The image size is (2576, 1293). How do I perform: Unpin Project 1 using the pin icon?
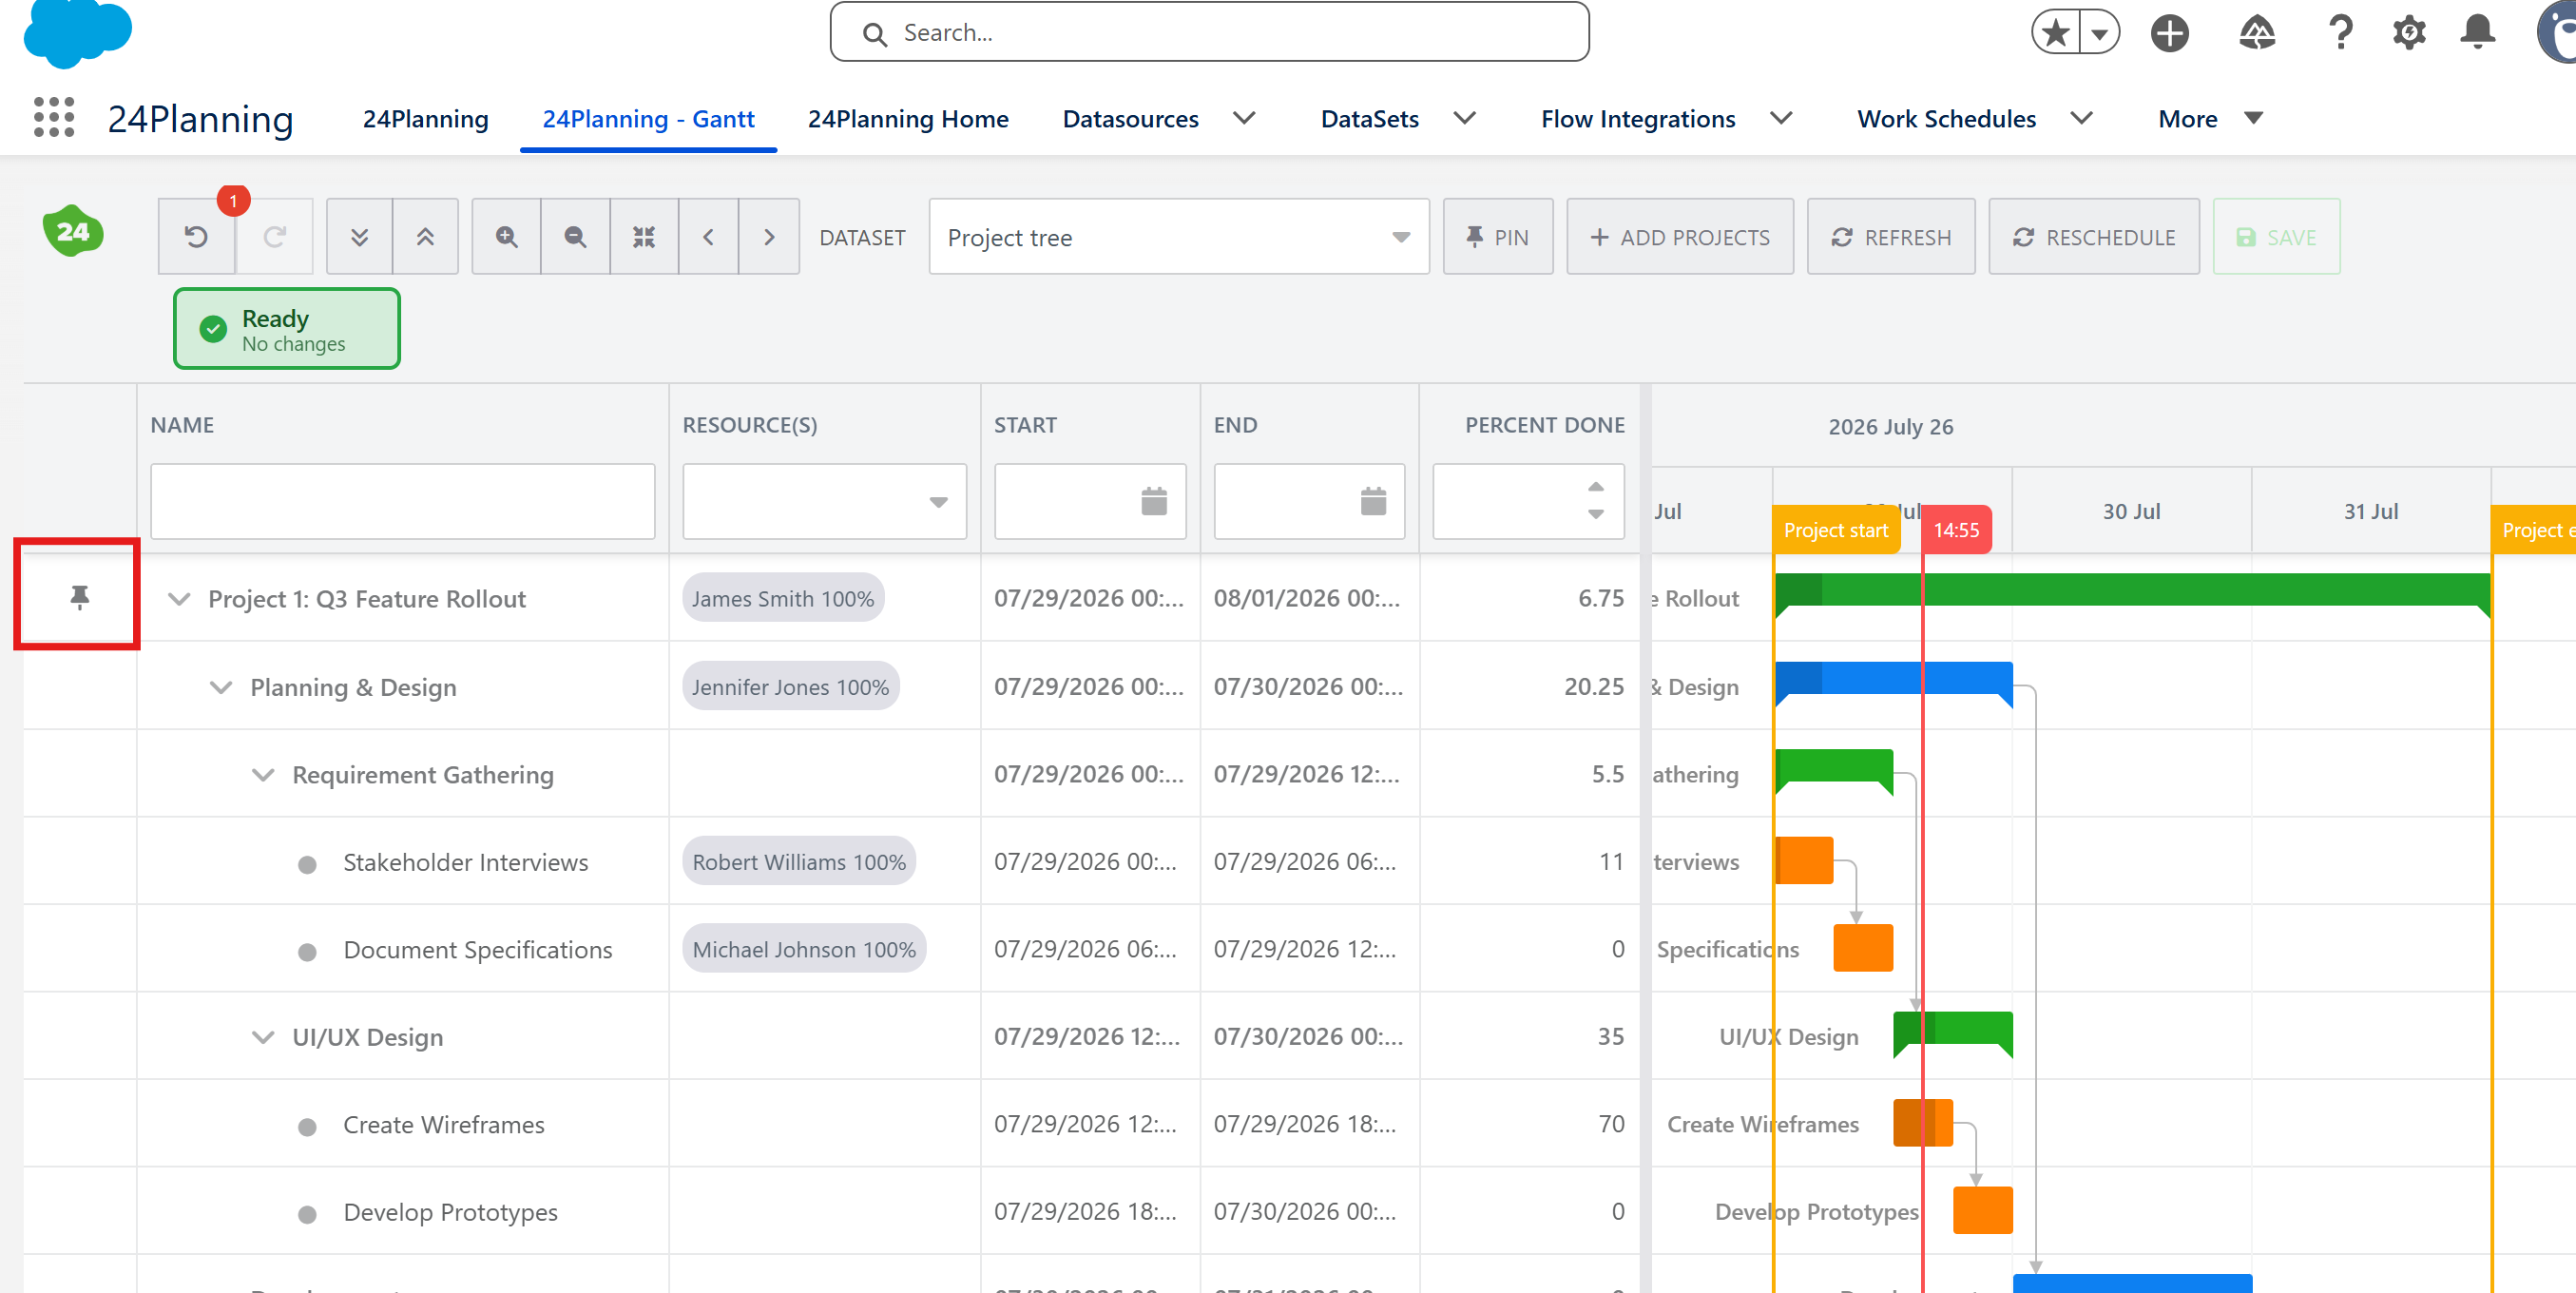(x=80, y=598)
